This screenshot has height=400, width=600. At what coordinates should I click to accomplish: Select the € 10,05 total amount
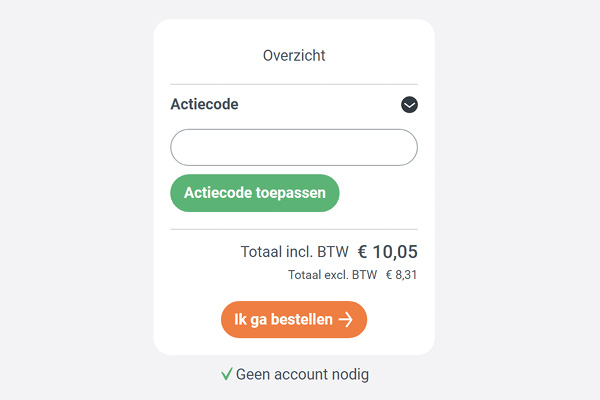click(388, 252)
